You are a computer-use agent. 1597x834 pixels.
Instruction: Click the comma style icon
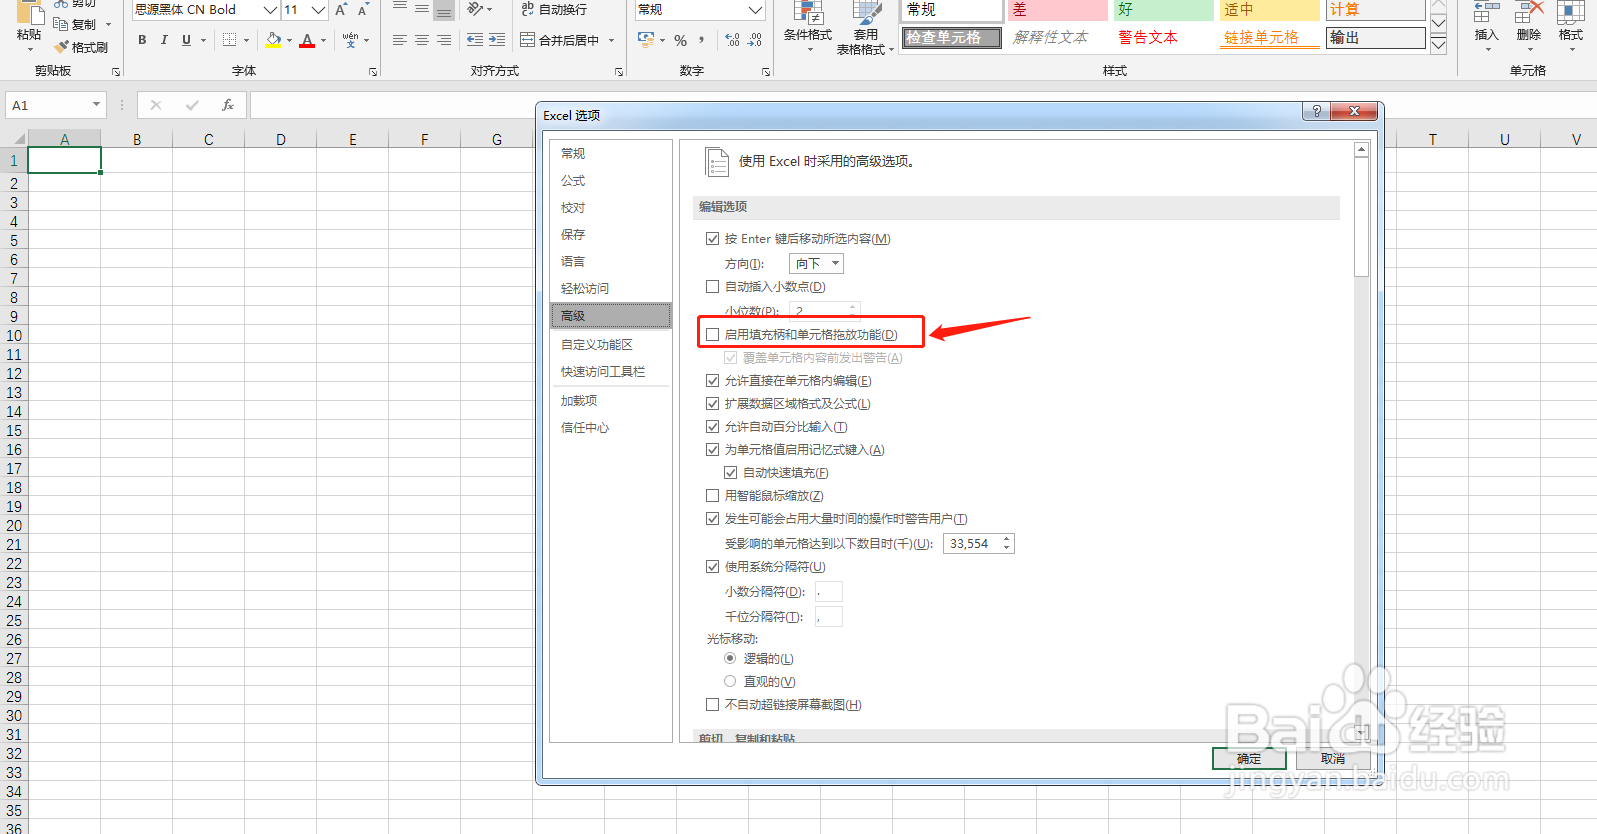[702, 40]
